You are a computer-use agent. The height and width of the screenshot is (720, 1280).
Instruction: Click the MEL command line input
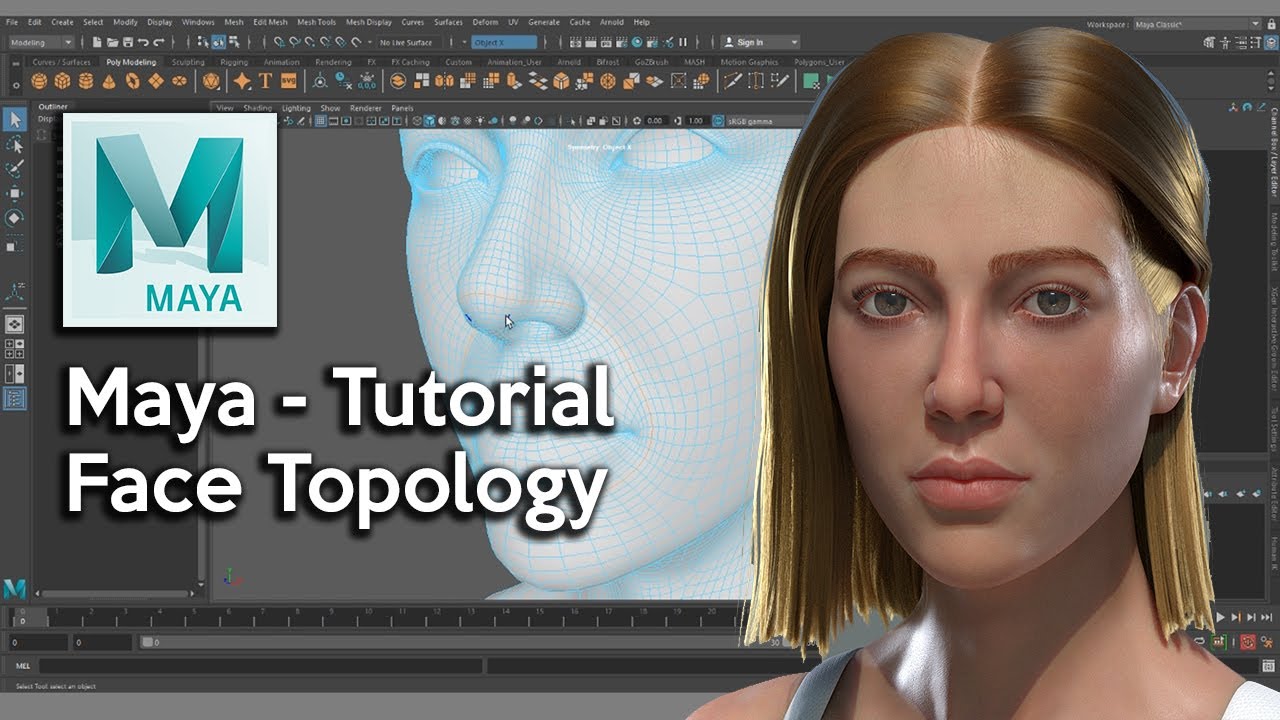pos(260,666)
